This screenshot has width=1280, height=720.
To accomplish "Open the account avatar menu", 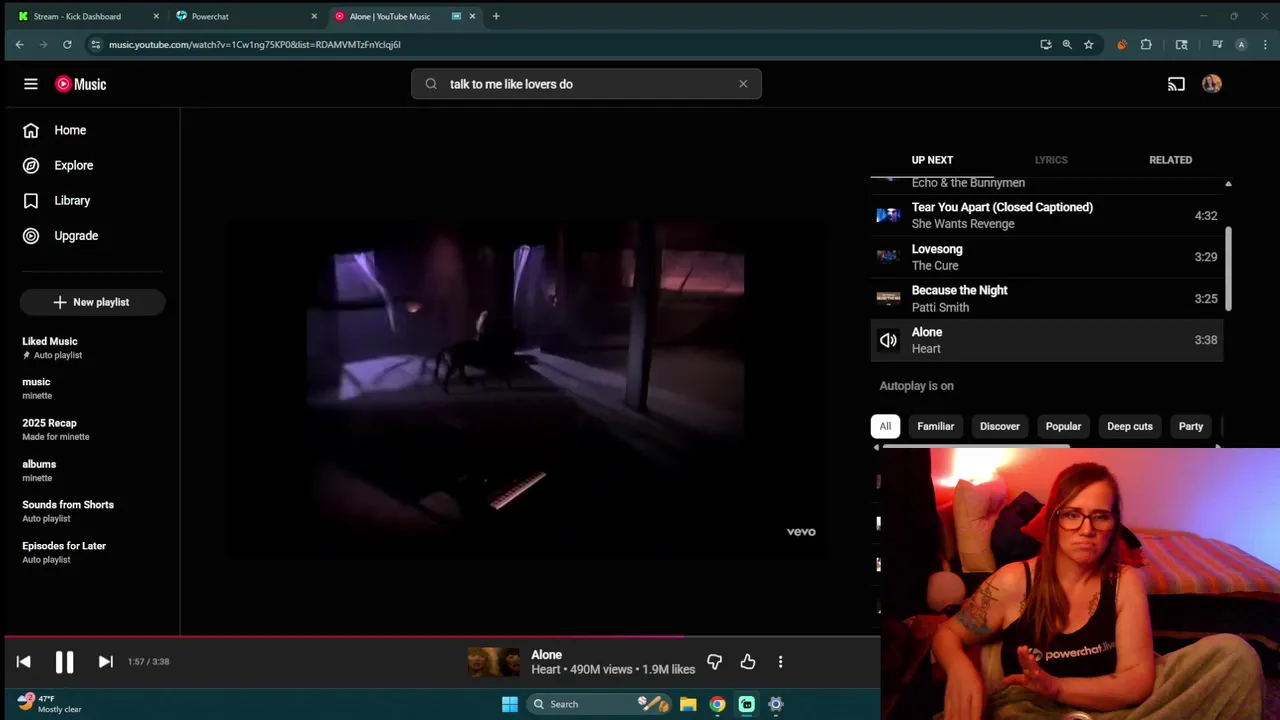I will pyautogui.click(x=1212, y=84).
